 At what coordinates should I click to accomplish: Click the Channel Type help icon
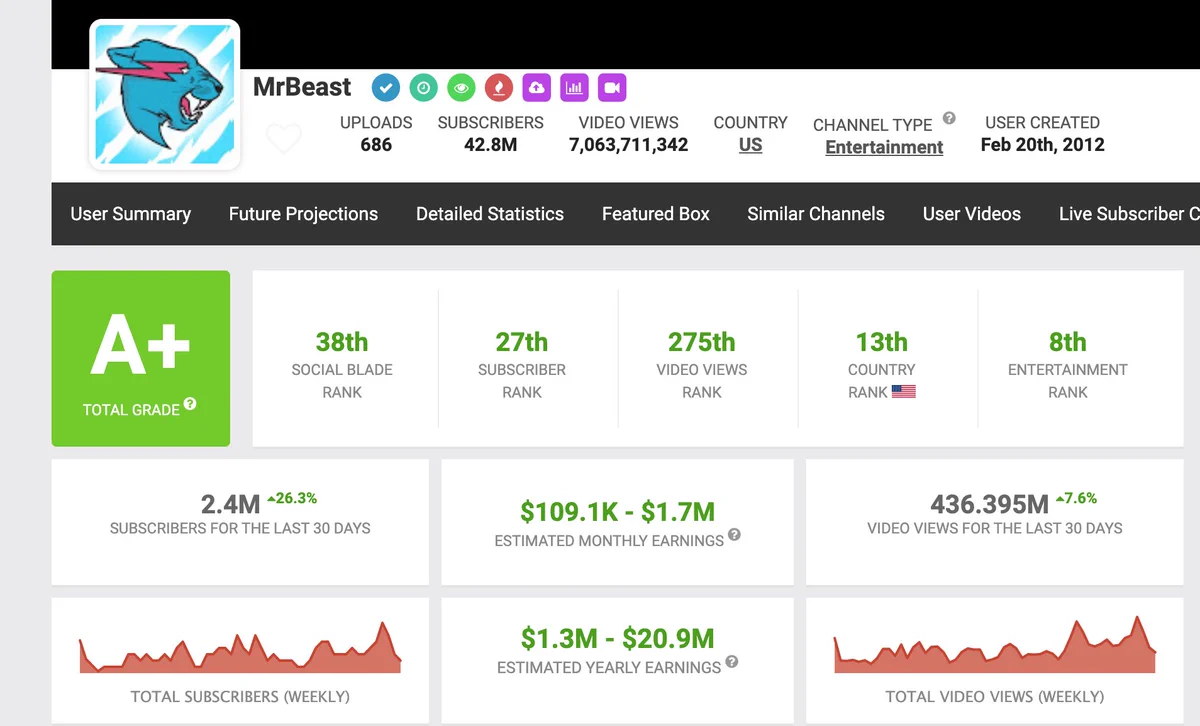pos(949,118)
